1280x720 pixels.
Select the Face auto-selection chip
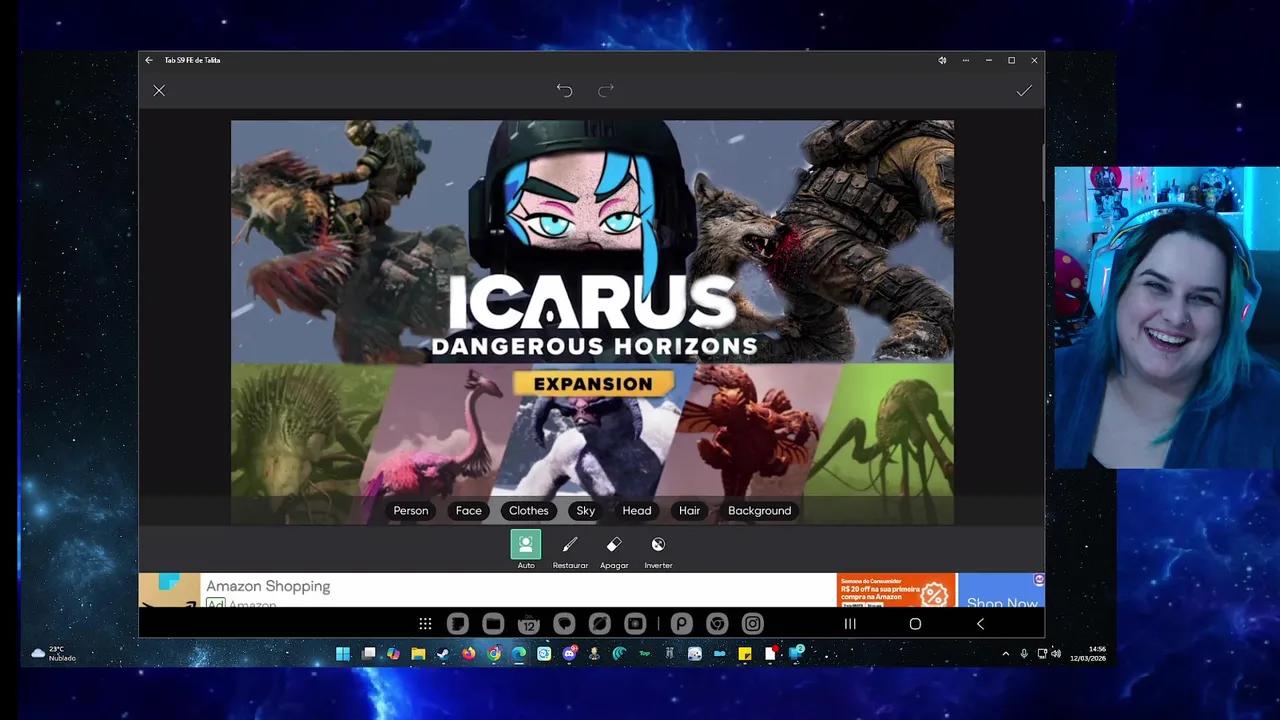click(x=469, y=510)
